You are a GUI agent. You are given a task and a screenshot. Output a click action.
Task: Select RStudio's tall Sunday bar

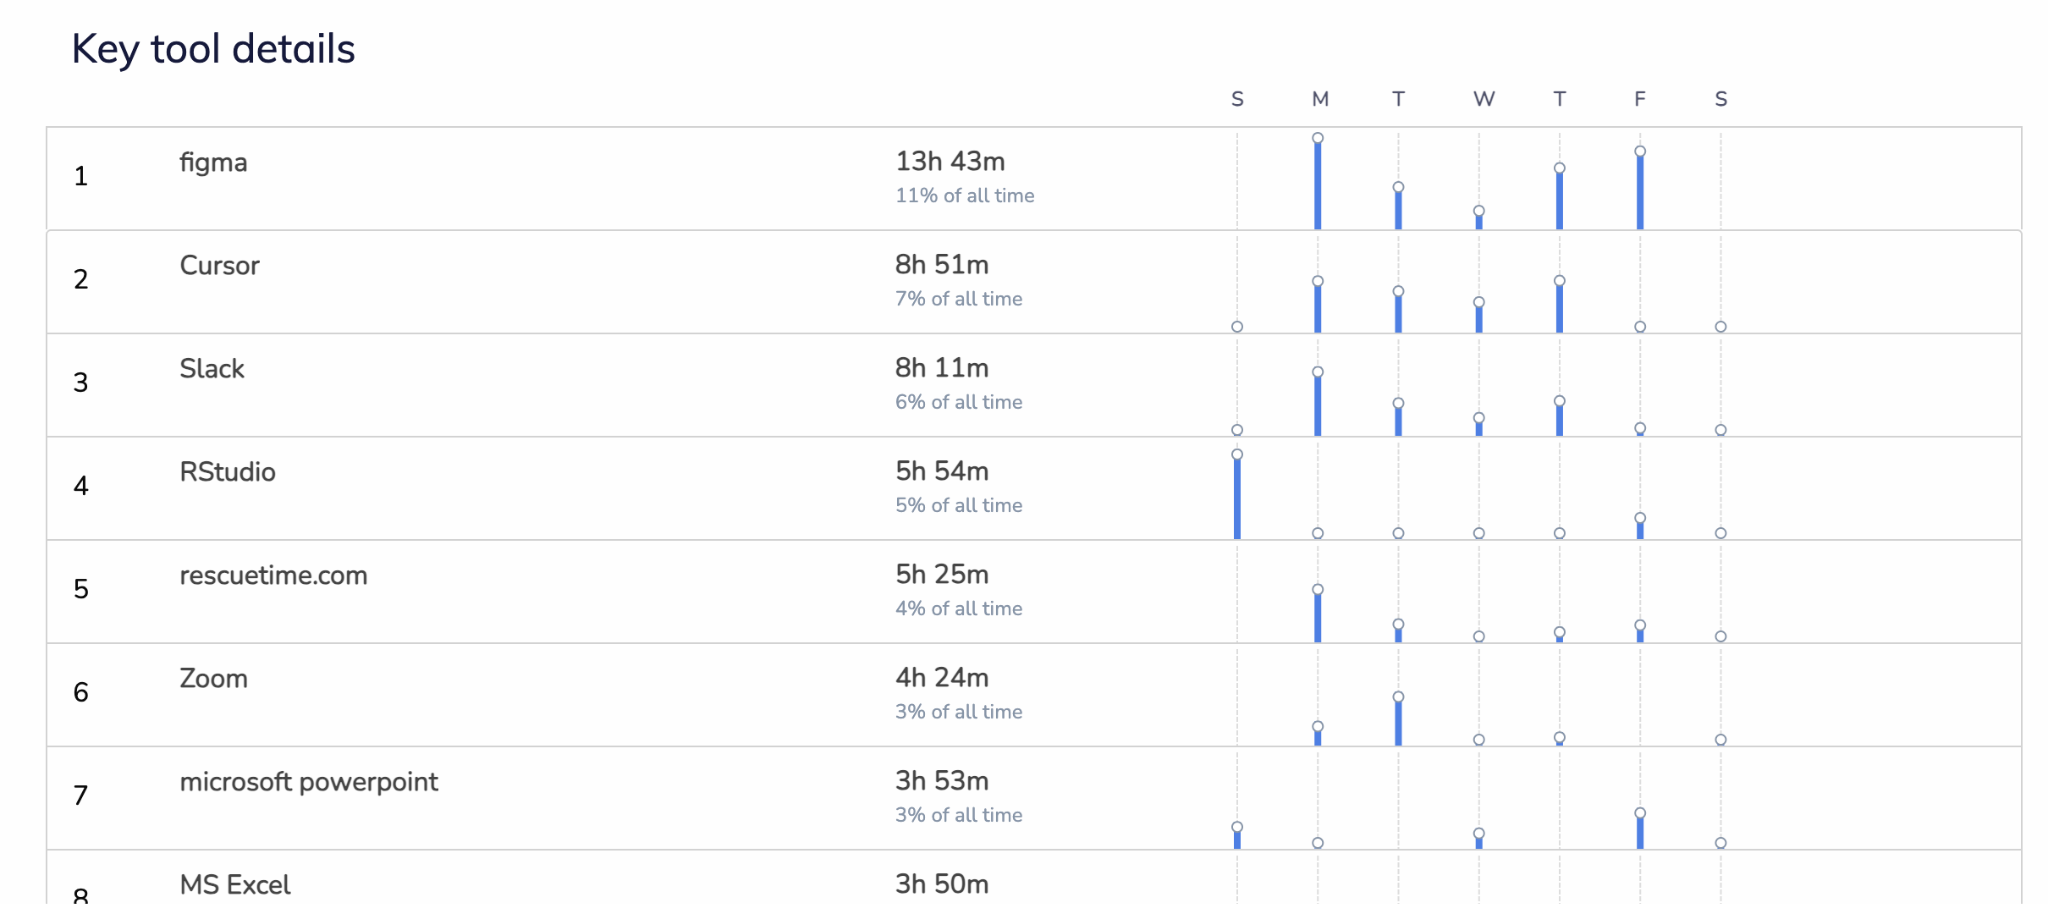coord(1237,497)
